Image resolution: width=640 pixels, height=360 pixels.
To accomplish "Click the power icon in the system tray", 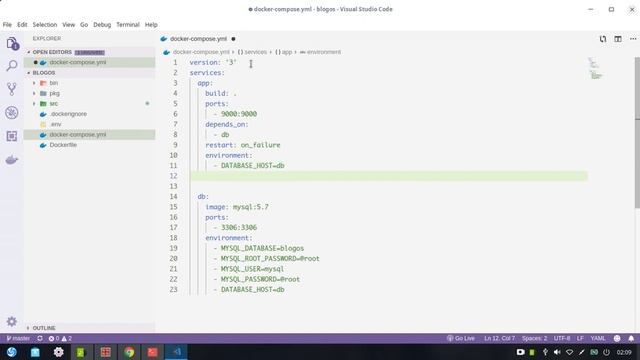I will [x=607, y=352].
